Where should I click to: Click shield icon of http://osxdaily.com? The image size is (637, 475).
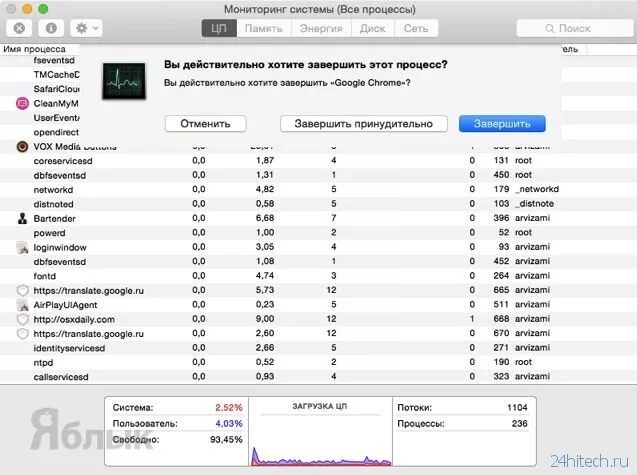click(x=23, y=319)
